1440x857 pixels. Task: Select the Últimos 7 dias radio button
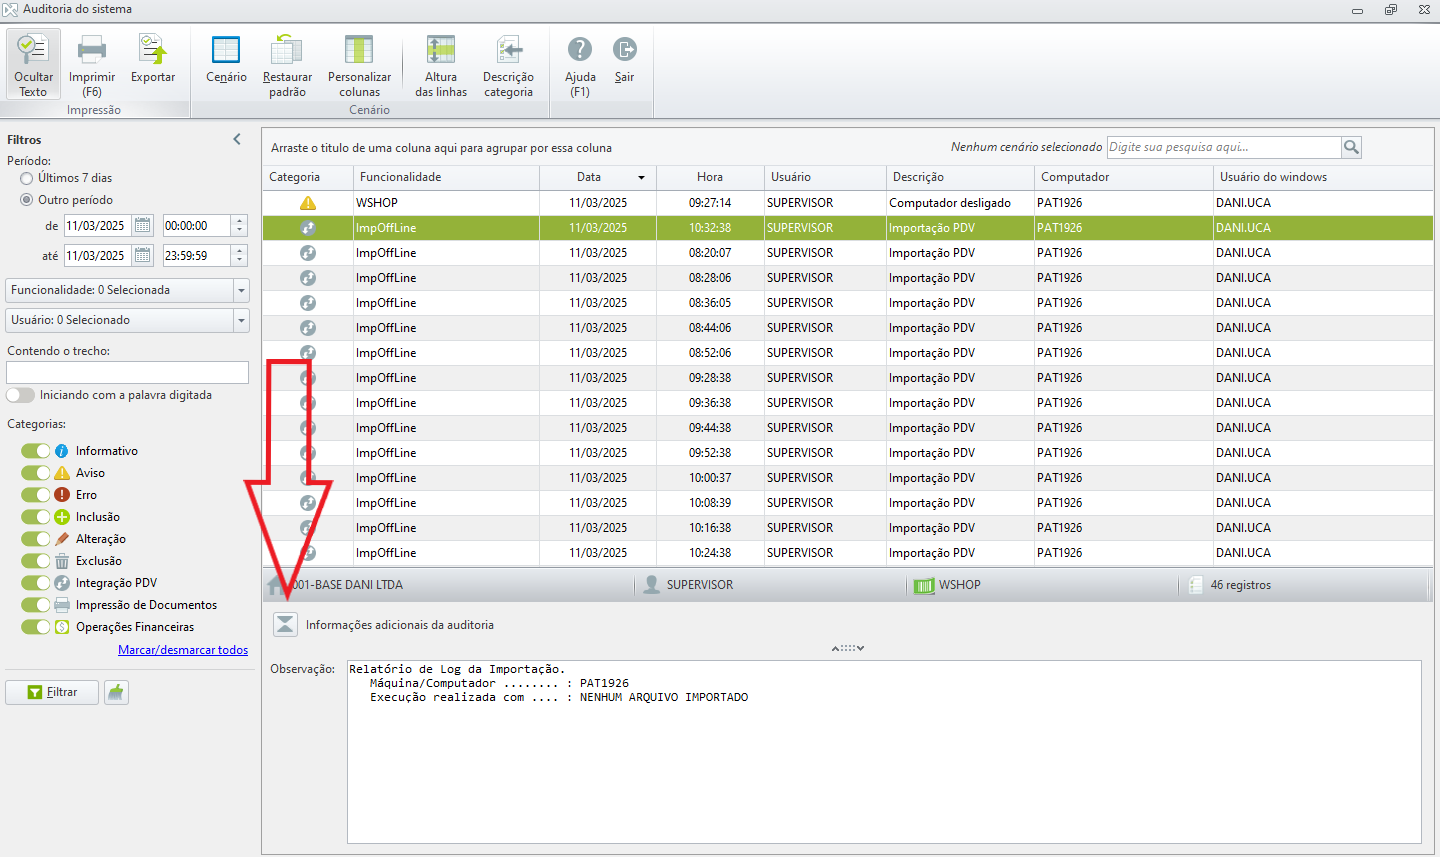tap(27, 178)
